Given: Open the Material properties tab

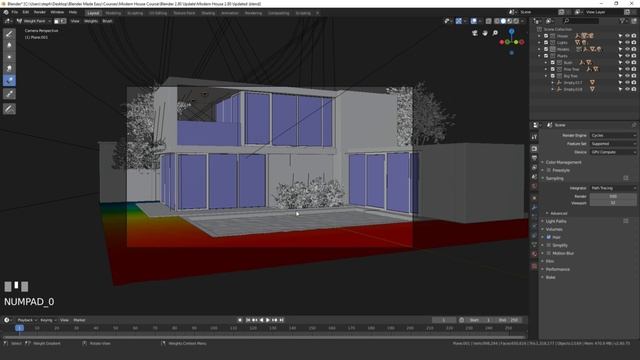Looking at the screenshot, I should pyautogui.click(x=534, y=254).
